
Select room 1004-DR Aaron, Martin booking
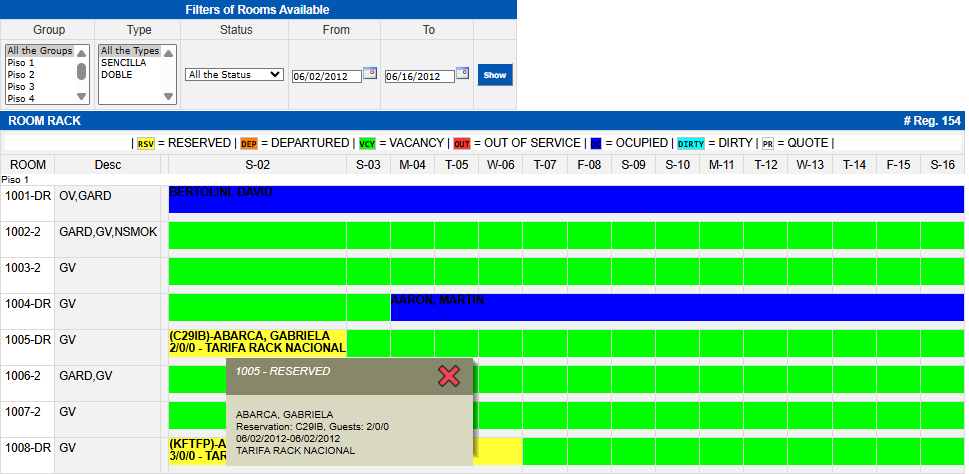coord(676,307)
